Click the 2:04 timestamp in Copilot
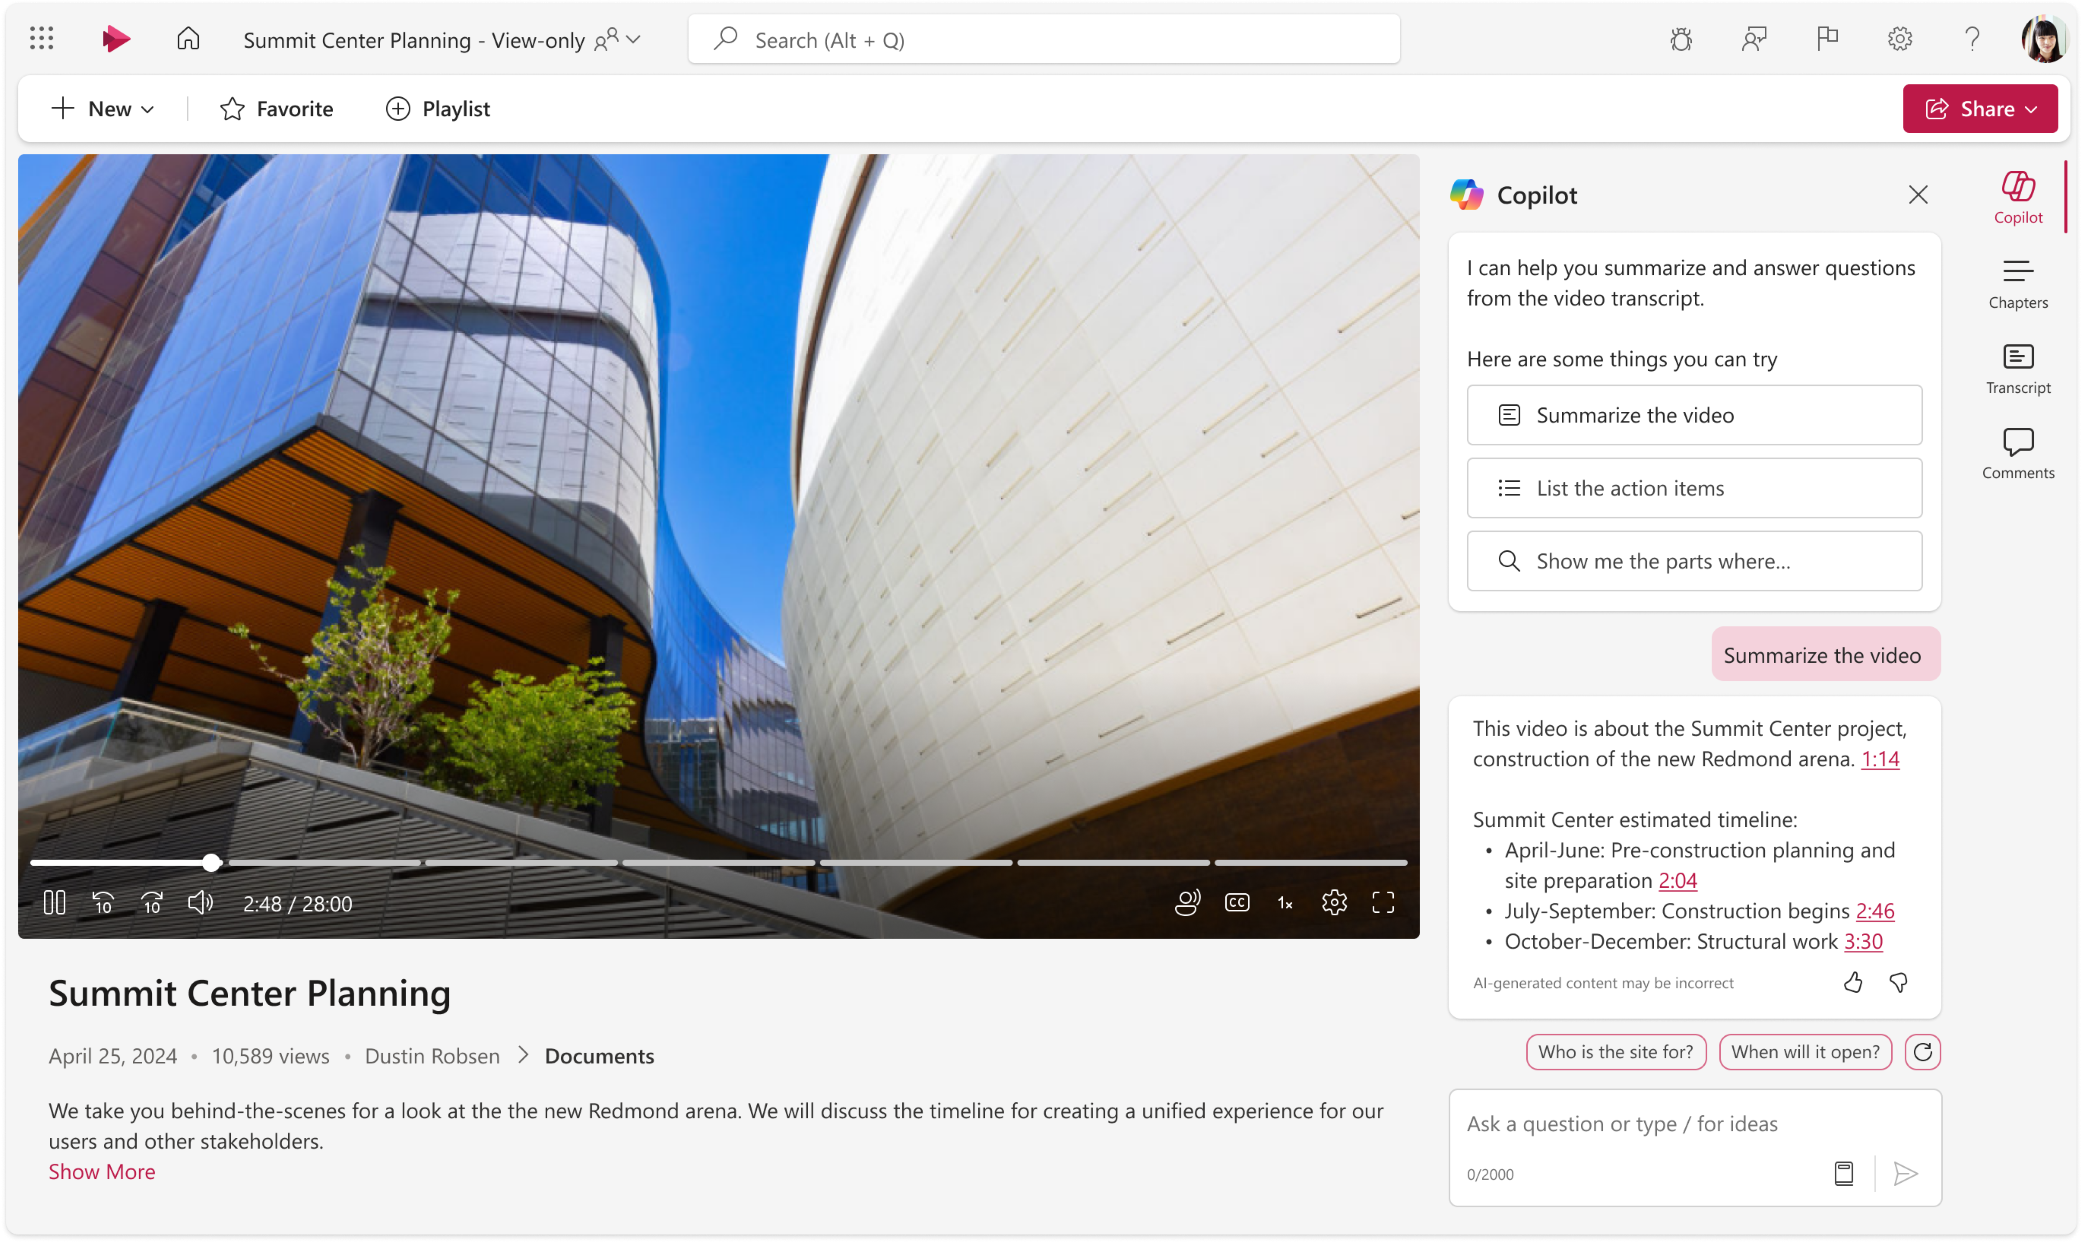Image resolution: width=2082 pixels, height=1243 pixels. [1678, 880]
